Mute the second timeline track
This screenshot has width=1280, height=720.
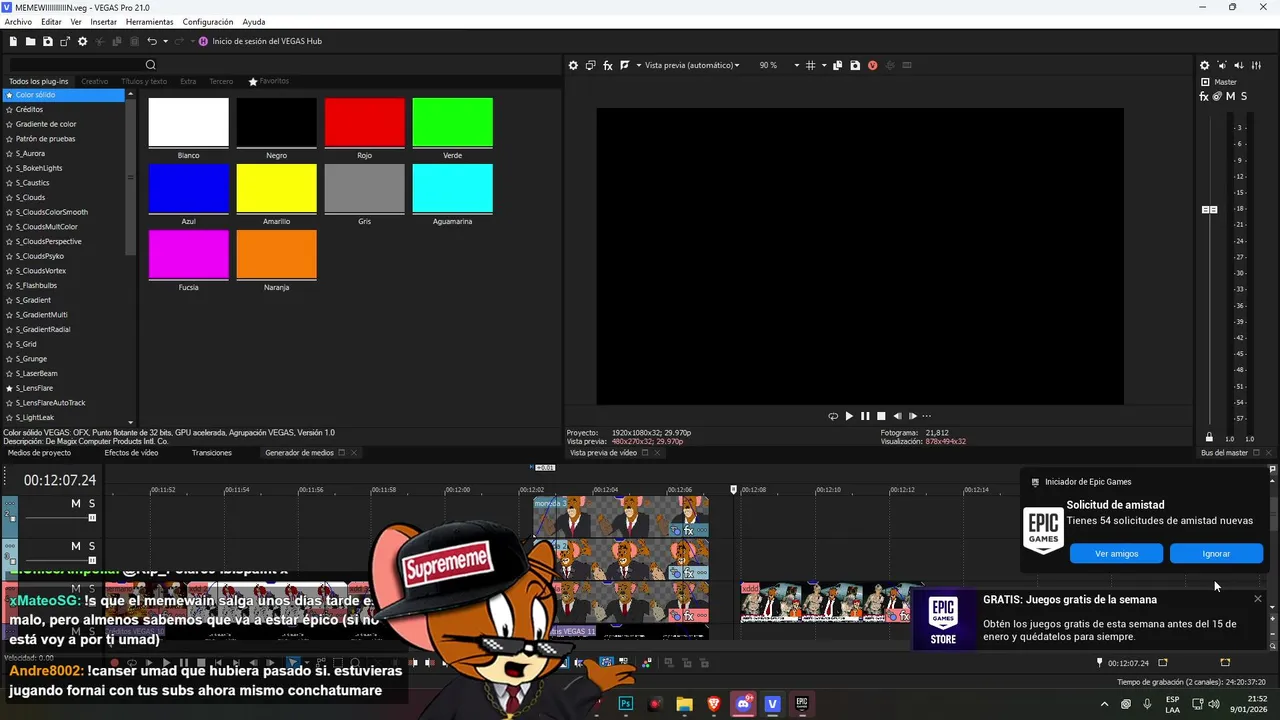[x=75, y=546]
